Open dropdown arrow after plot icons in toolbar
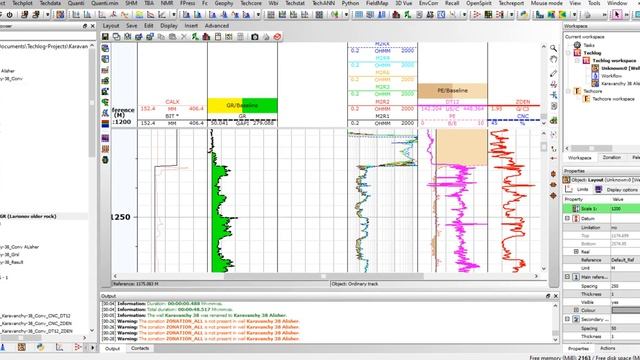The width and height of the screenshot is (640, 360). pyautogui.click(x=174, y=15)
